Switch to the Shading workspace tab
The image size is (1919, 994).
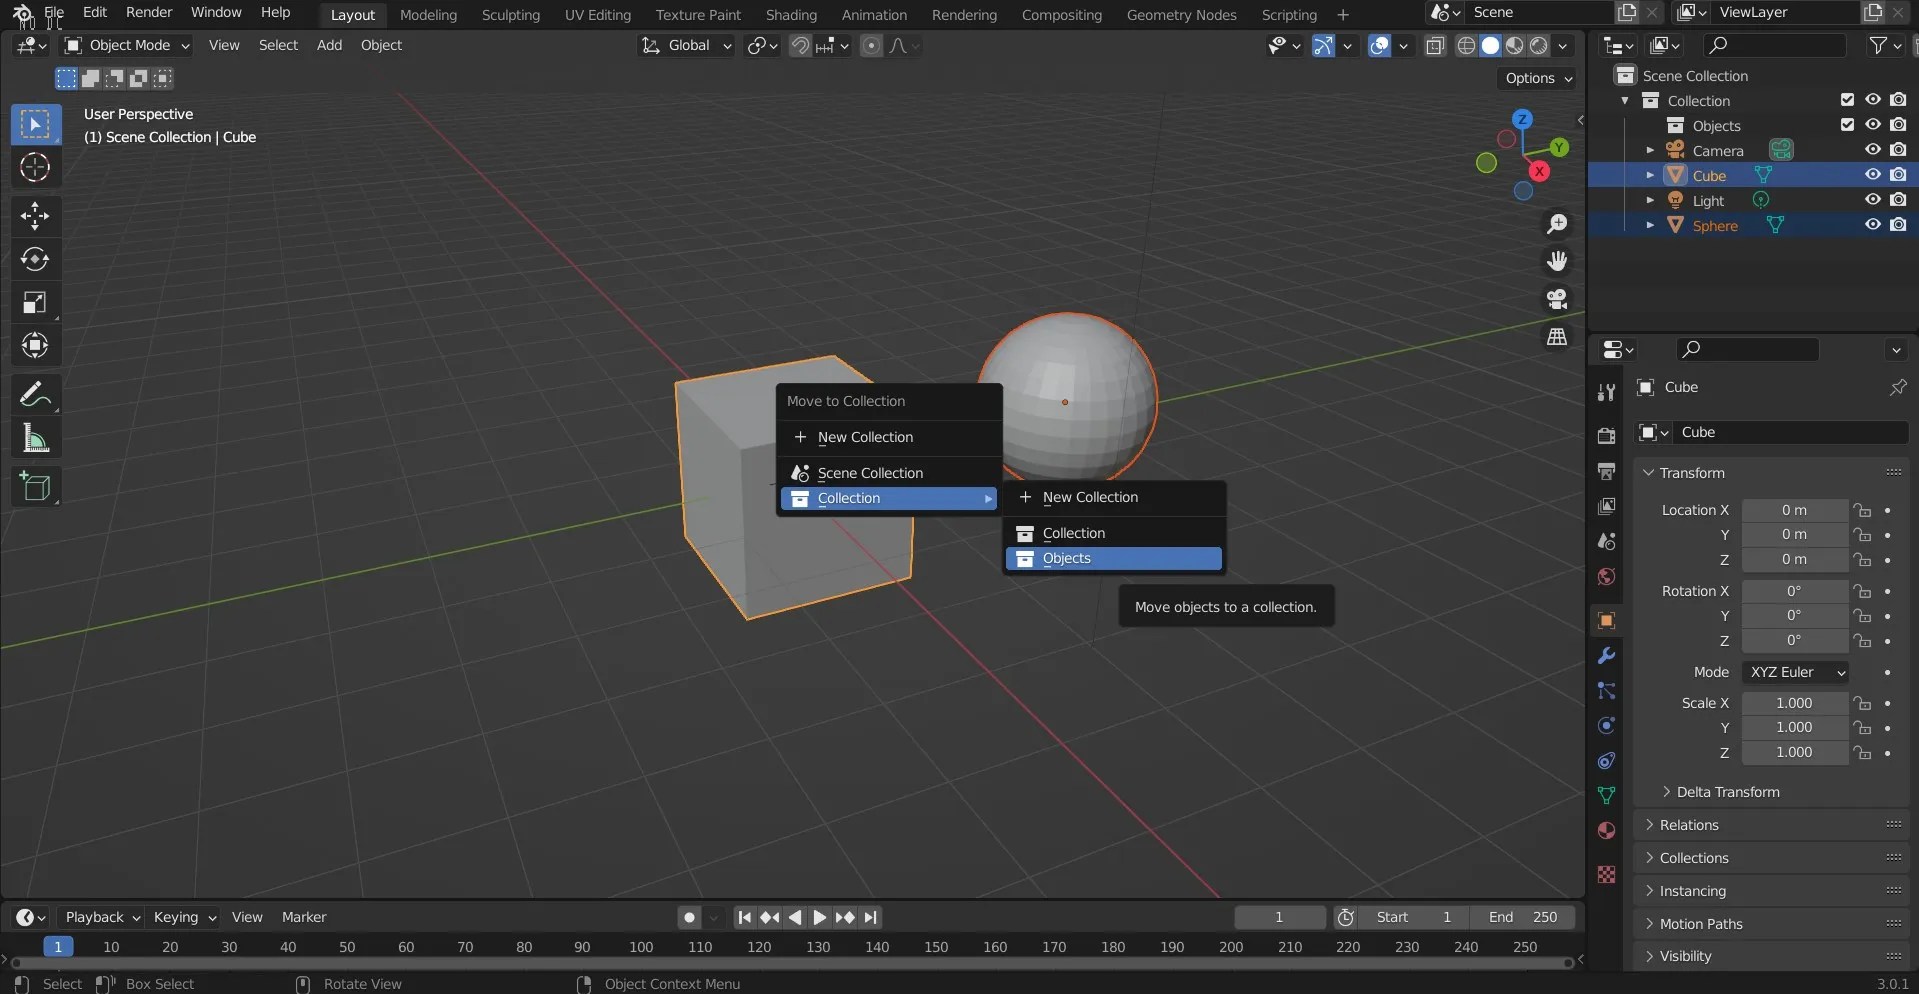point(791,14)
